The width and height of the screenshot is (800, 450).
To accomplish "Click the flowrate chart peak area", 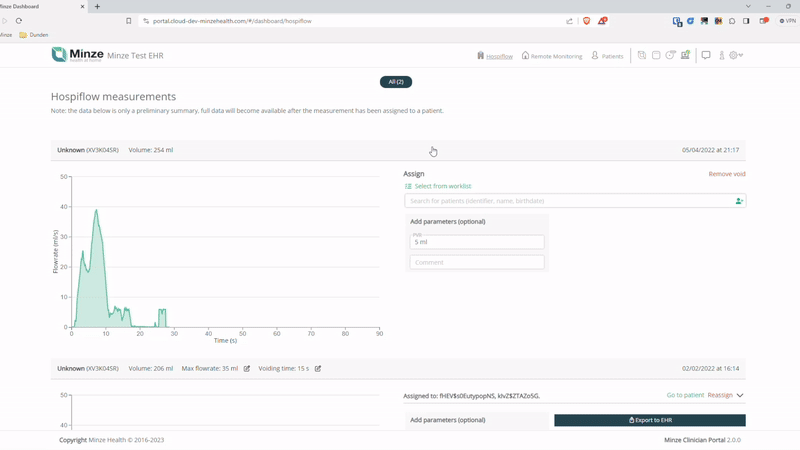I will pyautogui.click(x=96, y=212).
